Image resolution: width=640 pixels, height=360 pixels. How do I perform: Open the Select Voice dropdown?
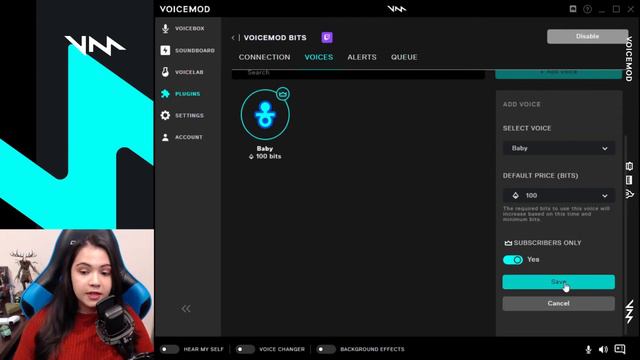click(x=558, y=148)
